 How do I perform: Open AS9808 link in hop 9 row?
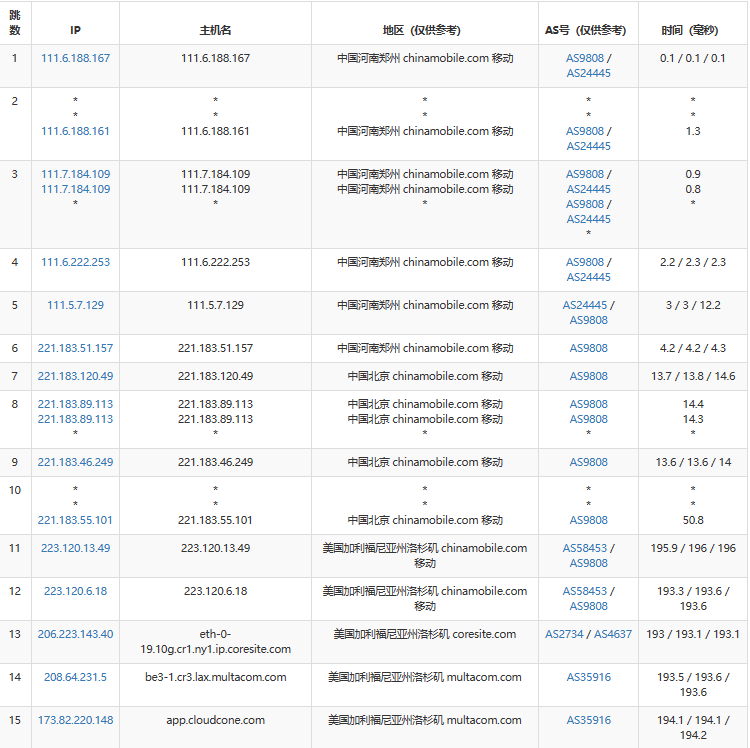[588, 462]
